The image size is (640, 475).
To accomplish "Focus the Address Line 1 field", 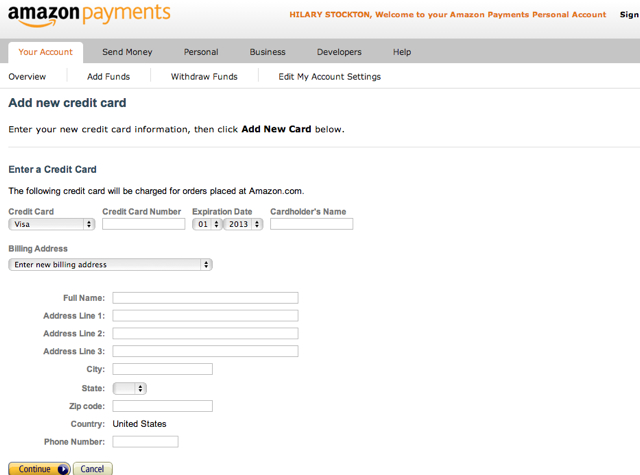I will click(x=205, y=316).
